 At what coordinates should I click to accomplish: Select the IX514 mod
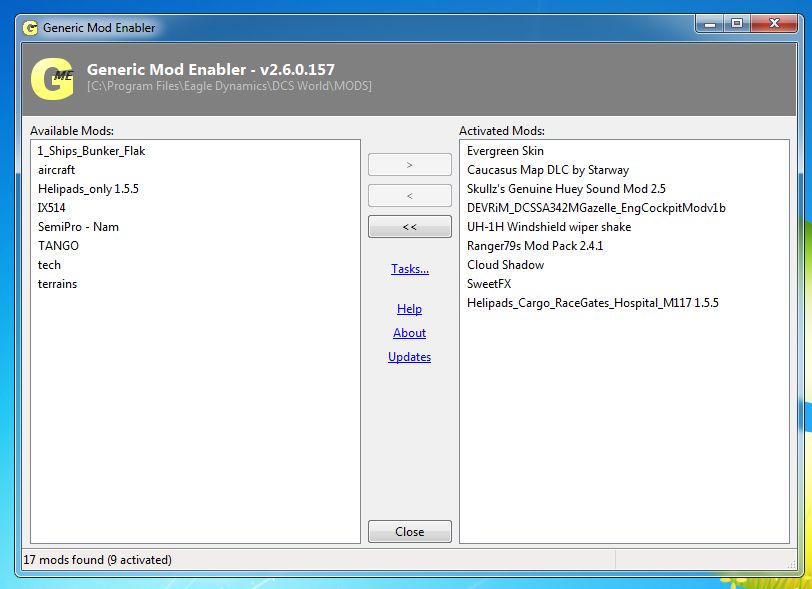coord(51,208)
